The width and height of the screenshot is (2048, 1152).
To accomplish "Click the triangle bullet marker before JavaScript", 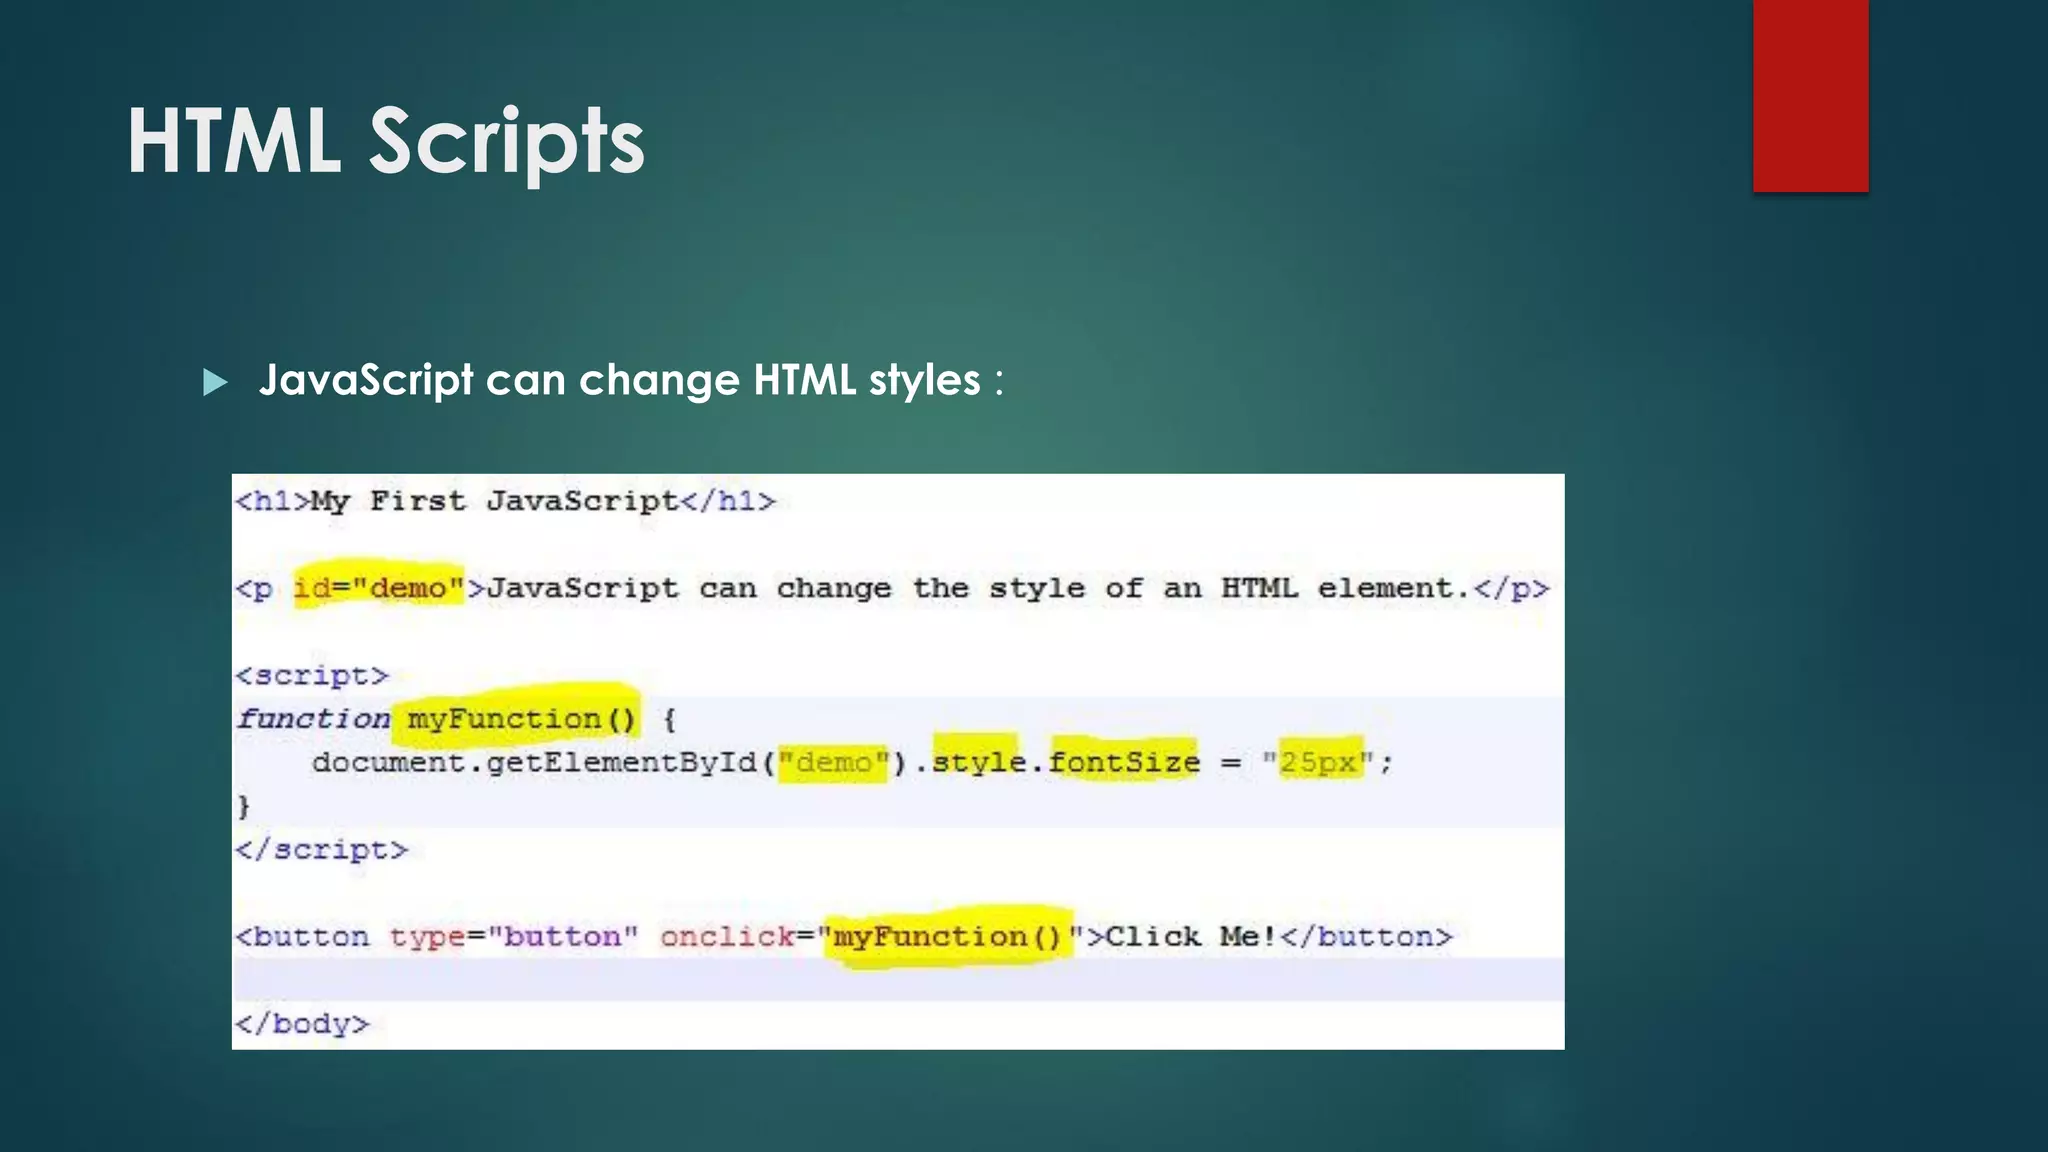I will 215,382.
